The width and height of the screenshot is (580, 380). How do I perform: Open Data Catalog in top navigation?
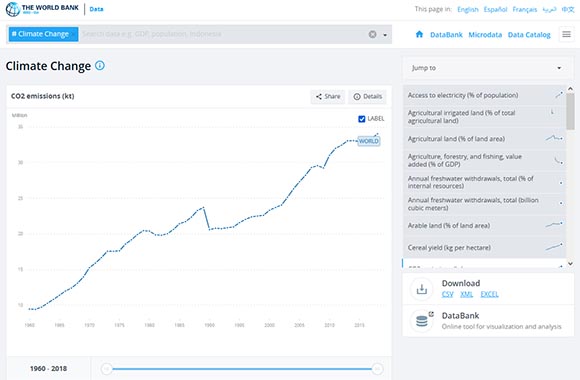coord(529,35)
